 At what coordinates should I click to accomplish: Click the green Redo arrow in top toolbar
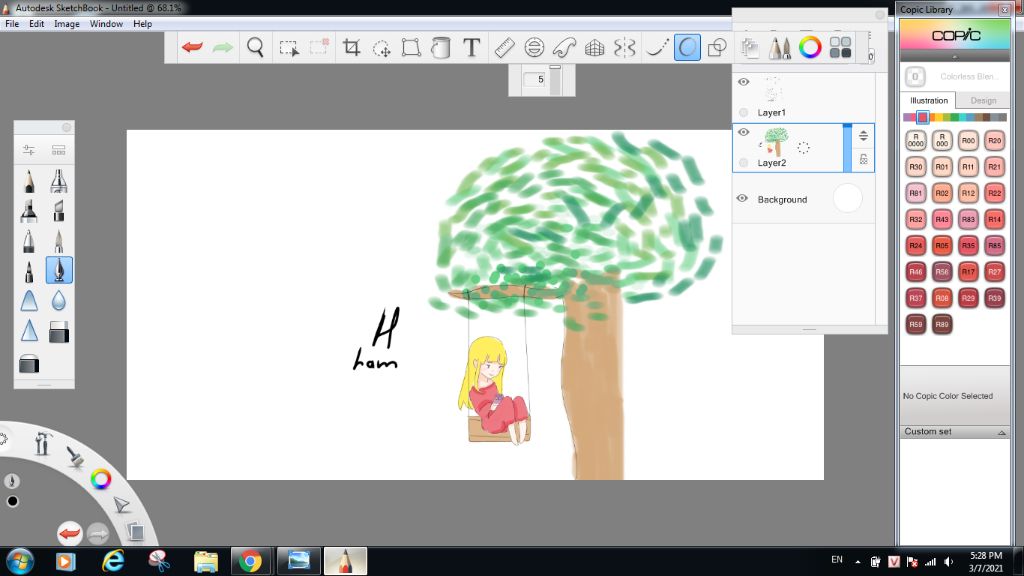(x=223, y=47)
